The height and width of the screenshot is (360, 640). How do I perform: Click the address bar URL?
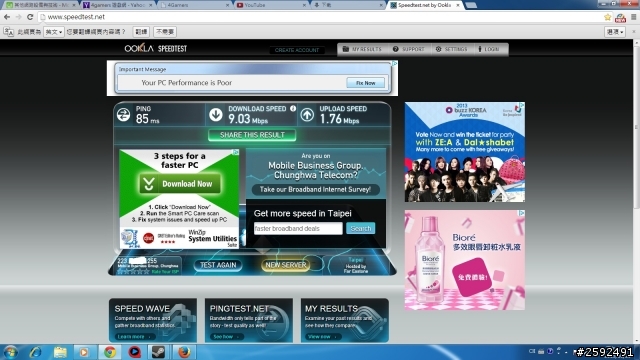pyautogui.click(x=76, y=17)
